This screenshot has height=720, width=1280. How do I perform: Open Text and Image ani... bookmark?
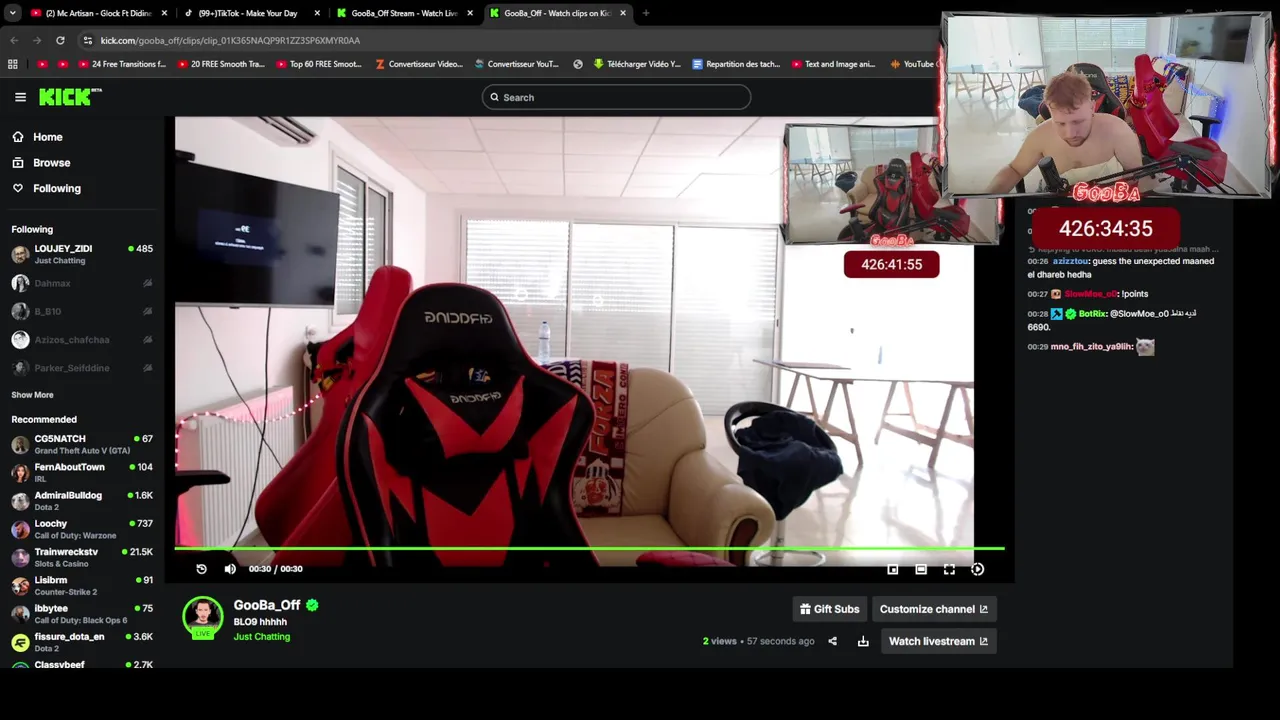pos(833,64)
